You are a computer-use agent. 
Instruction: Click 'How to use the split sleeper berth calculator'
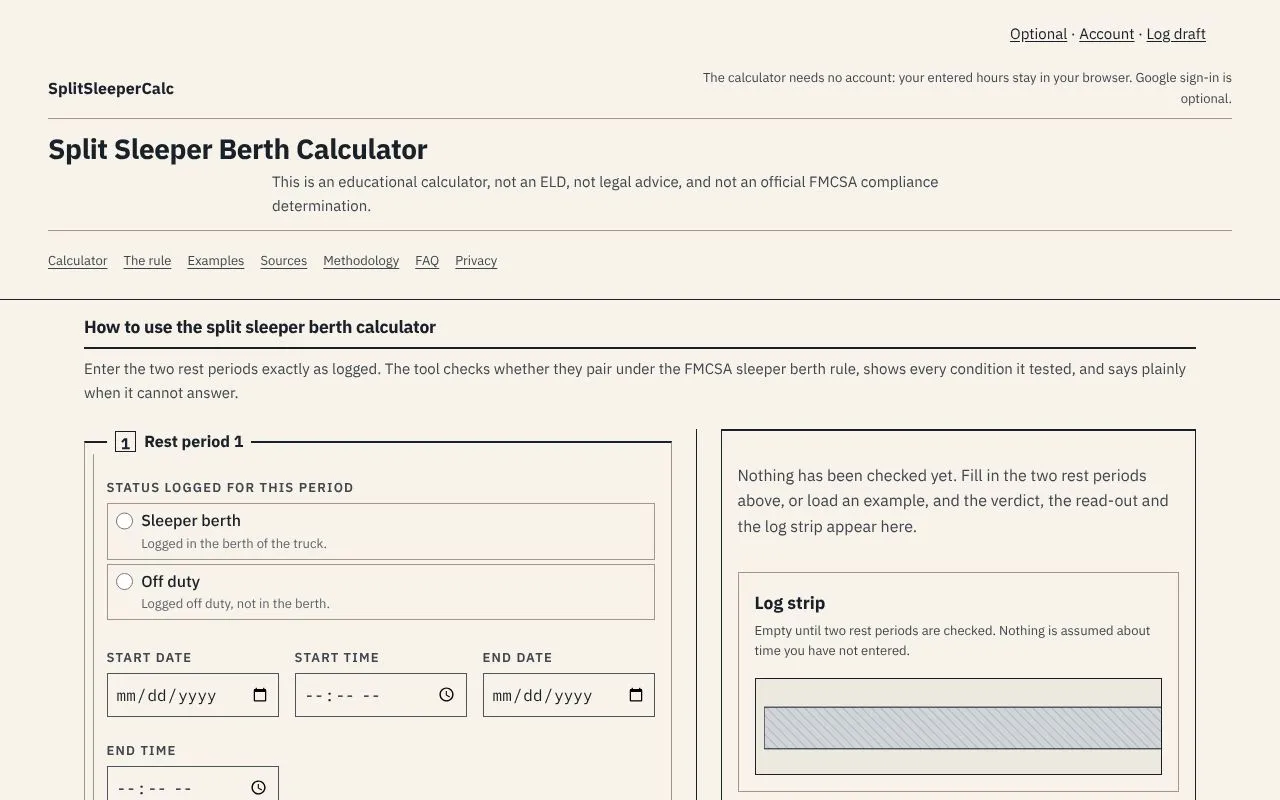260,327
